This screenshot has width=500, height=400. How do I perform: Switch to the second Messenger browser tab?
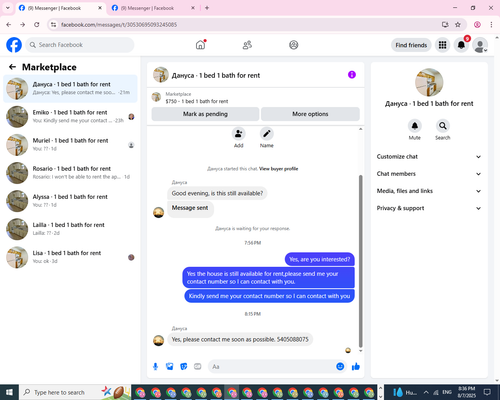tap(153, 8)
